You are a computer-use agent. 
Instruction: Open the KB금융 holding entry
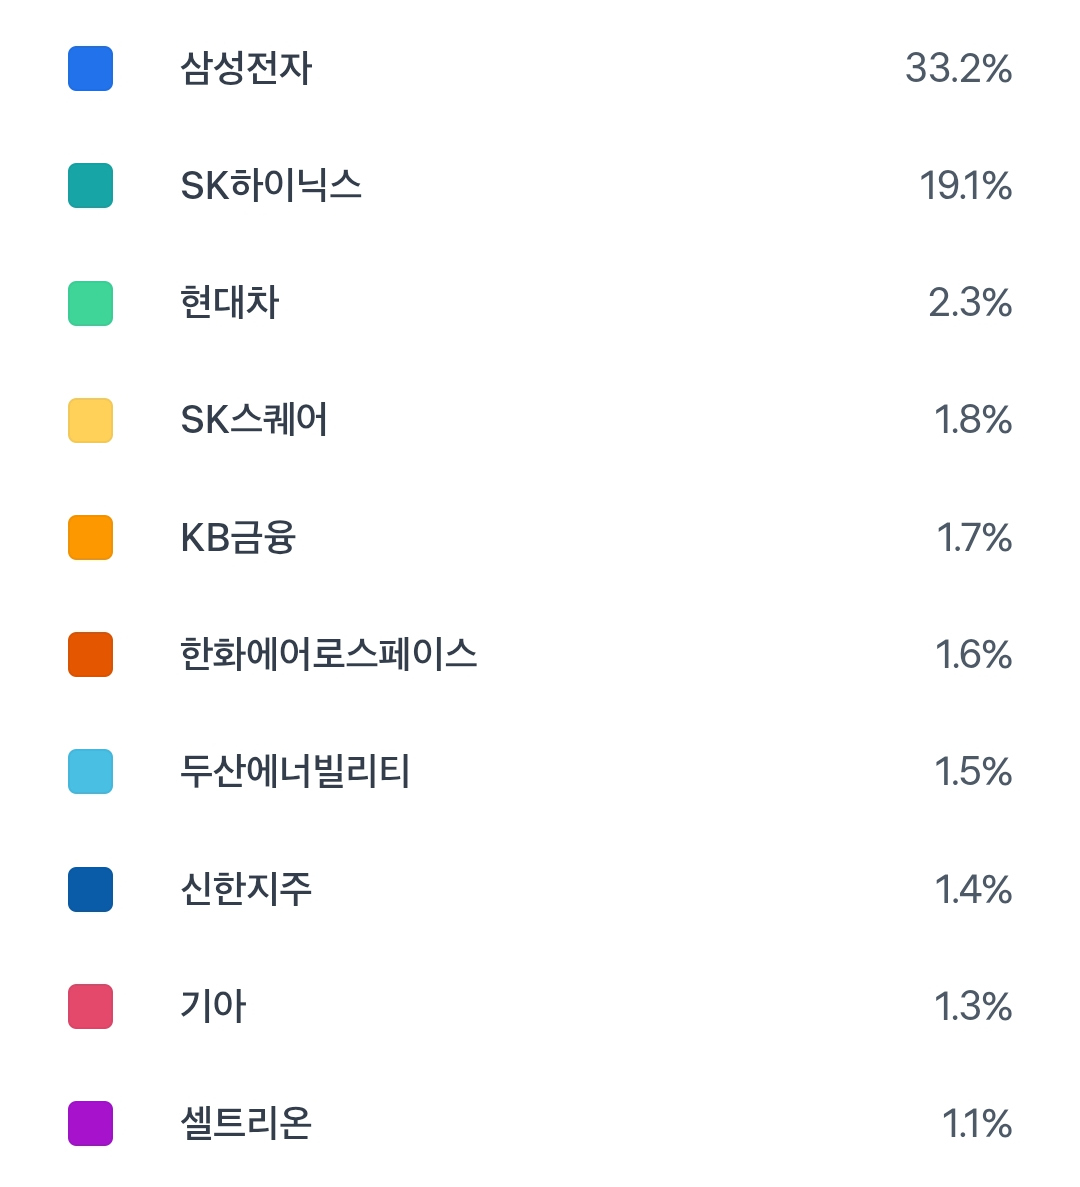[238, 538]
